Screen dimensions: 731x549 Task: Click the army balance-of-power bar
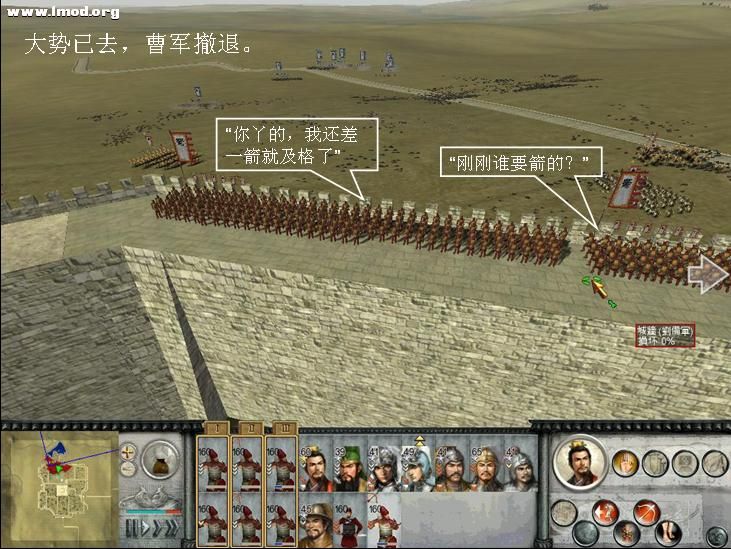(x=153, y=512)
